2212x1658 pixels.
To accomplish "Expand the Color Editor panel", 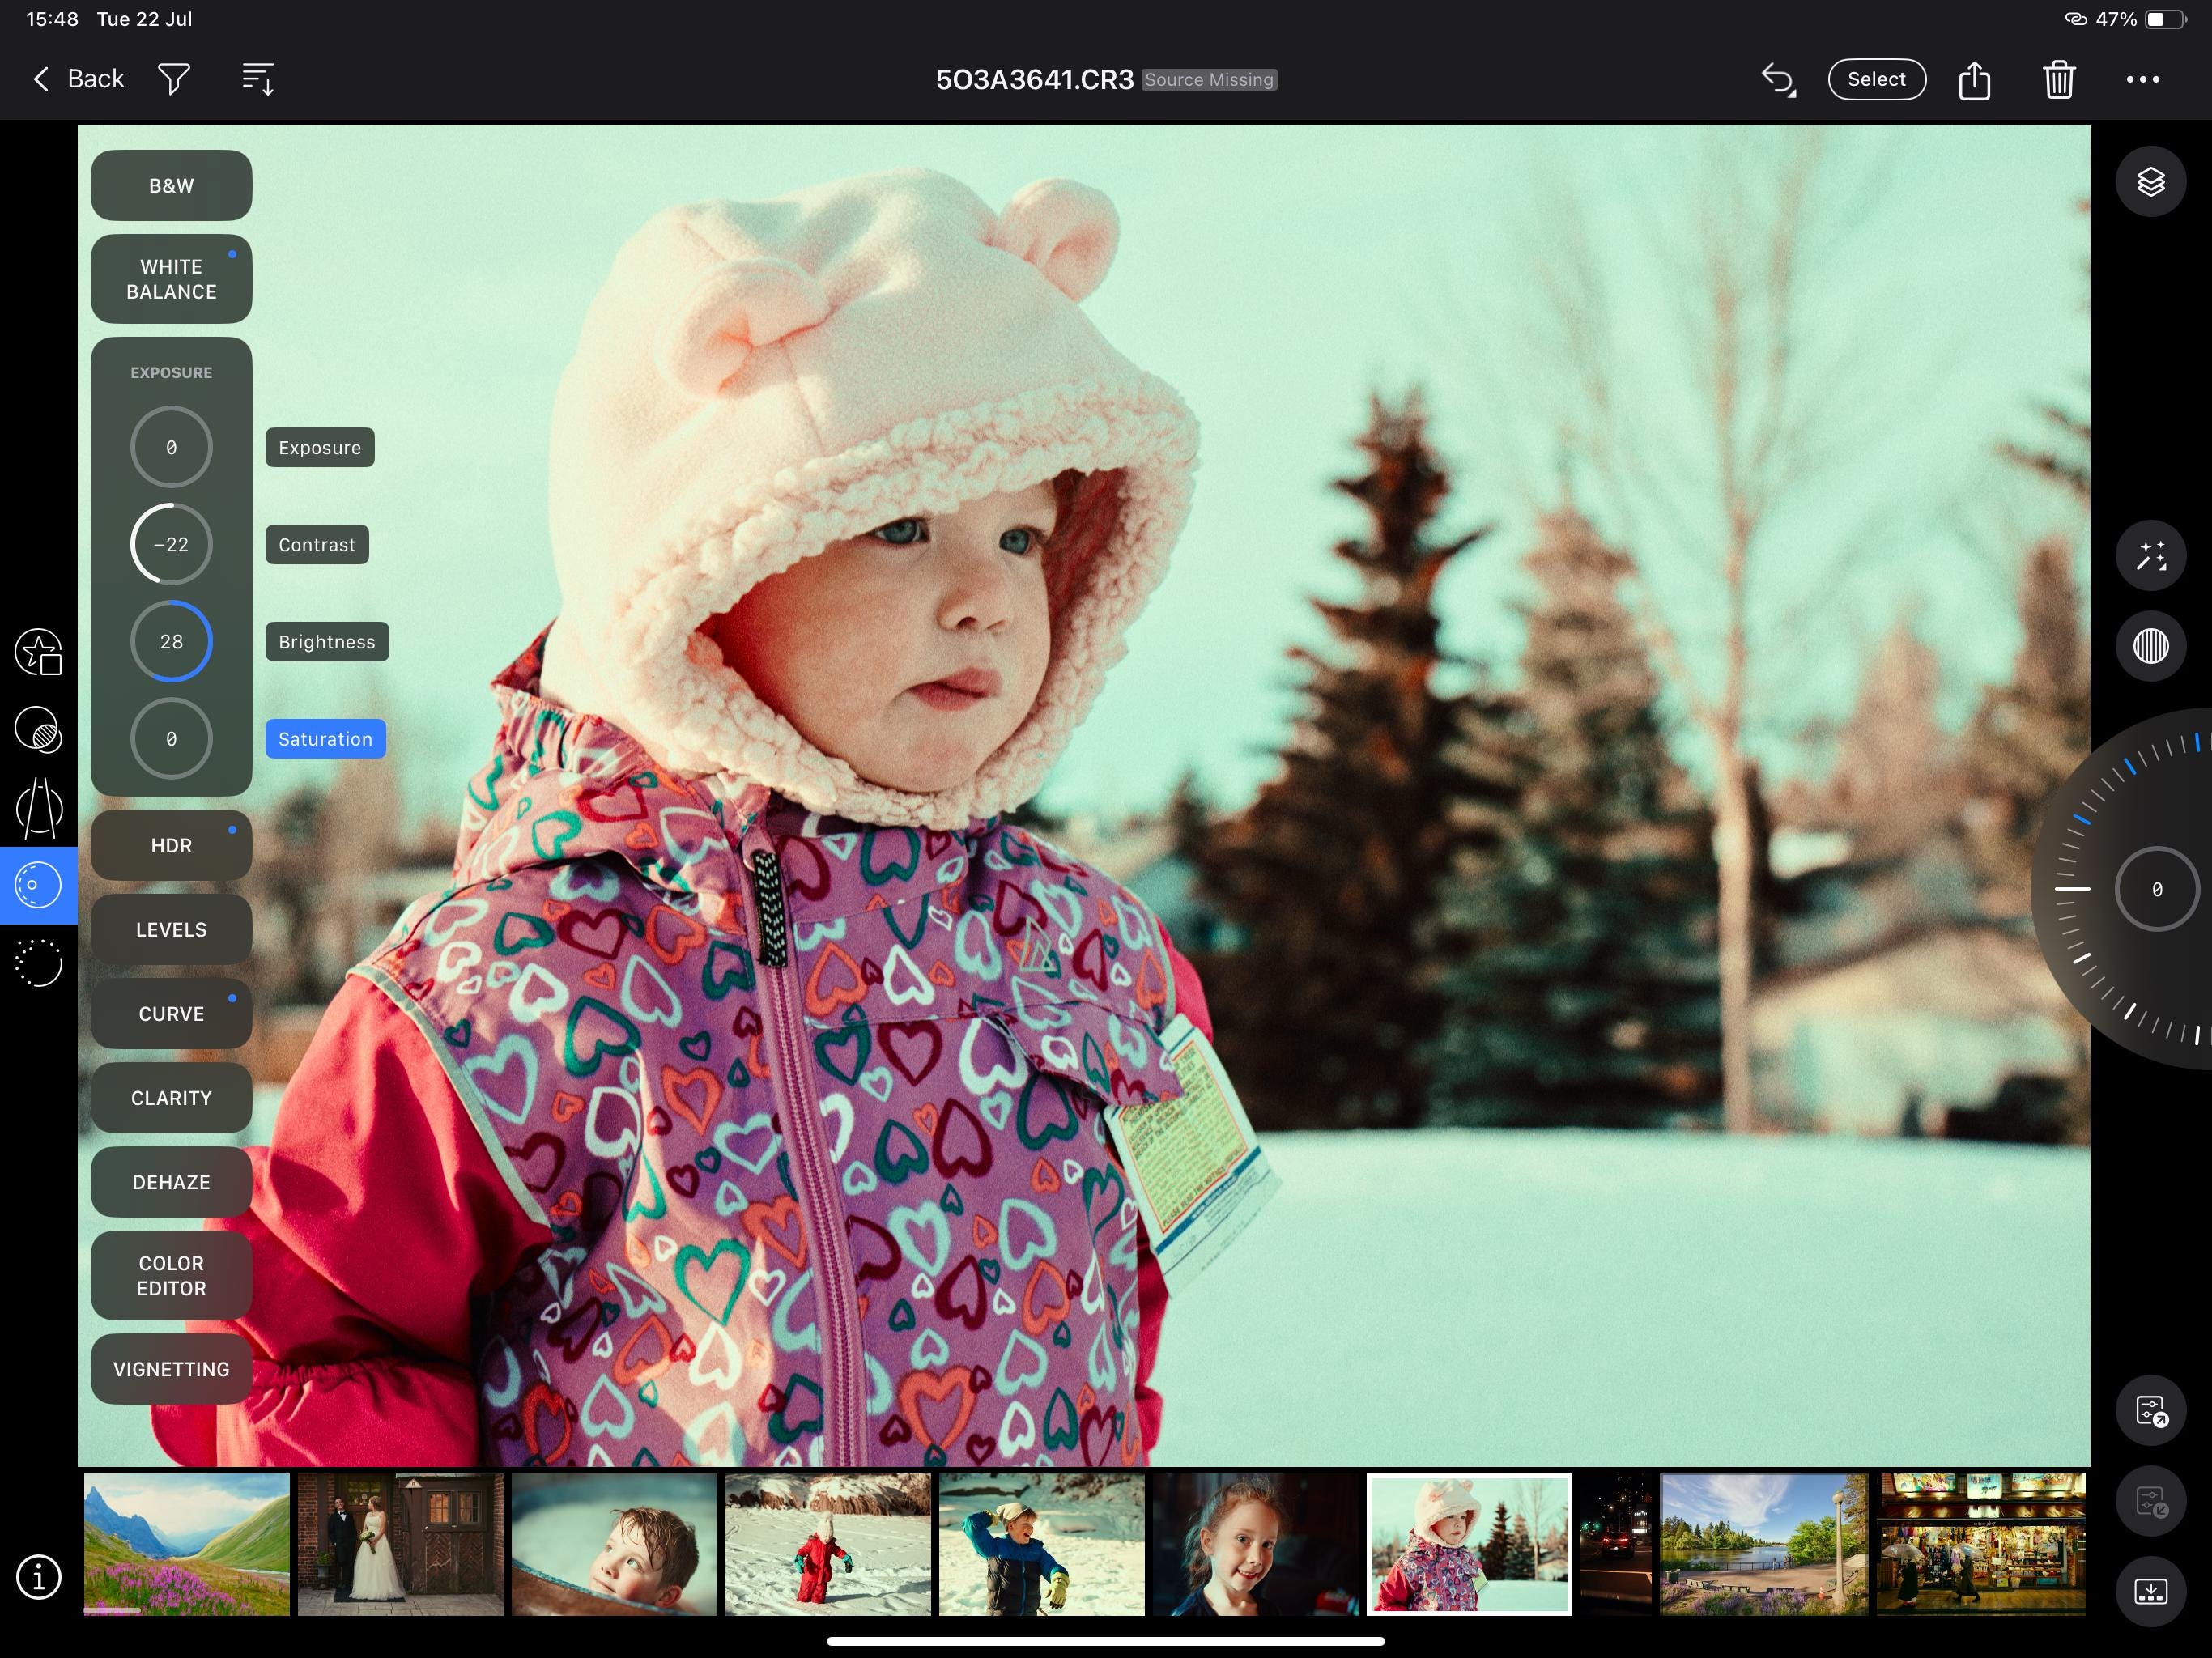I will click(x=171, y=1275).
